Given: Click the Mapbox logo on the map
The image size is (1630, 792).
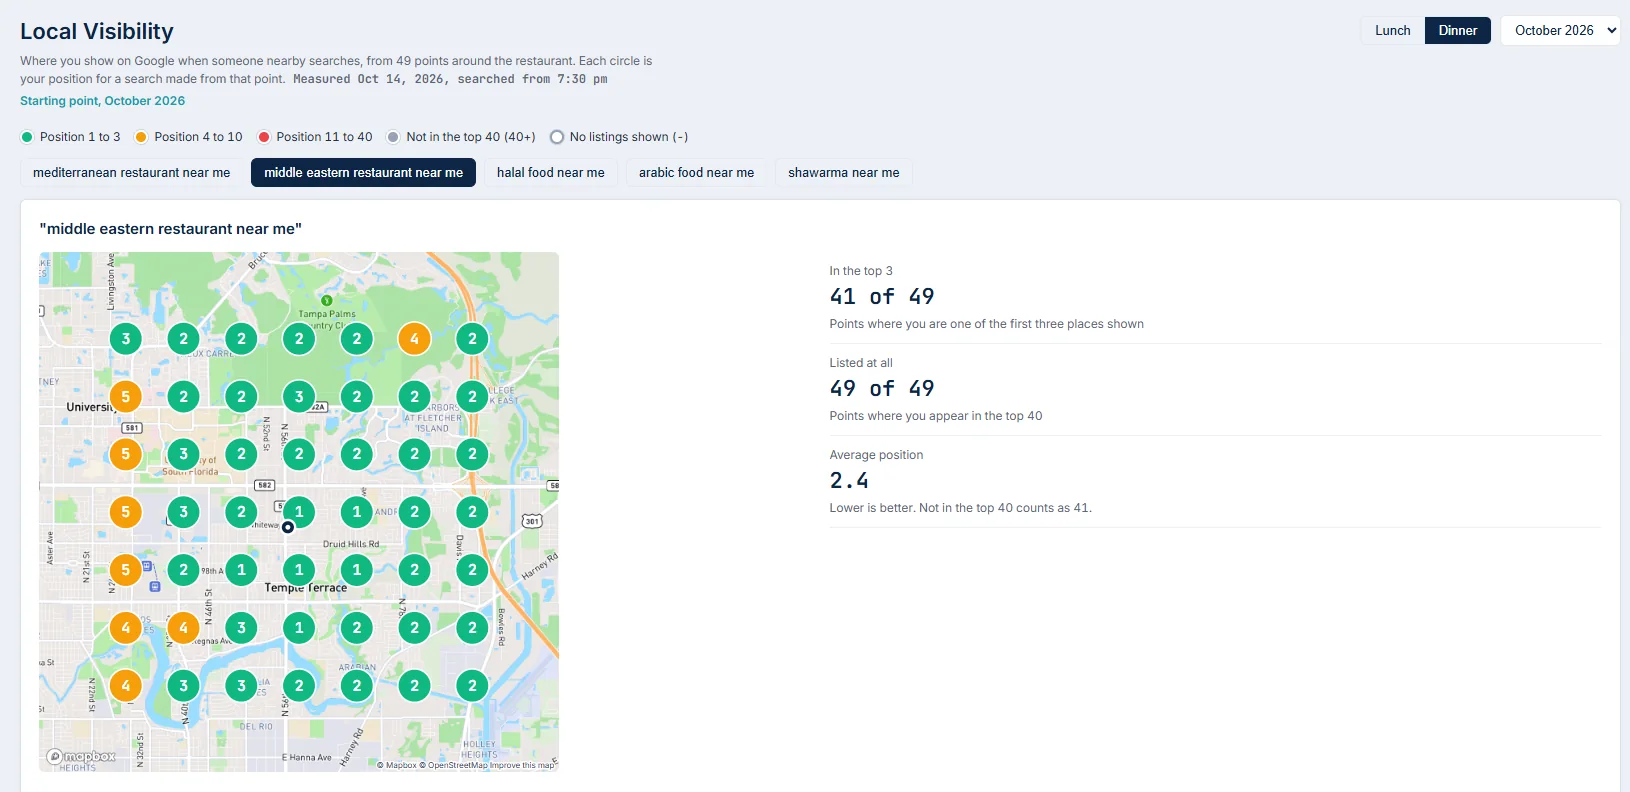Looking at the screenshot, I should (x=82, y=757).
